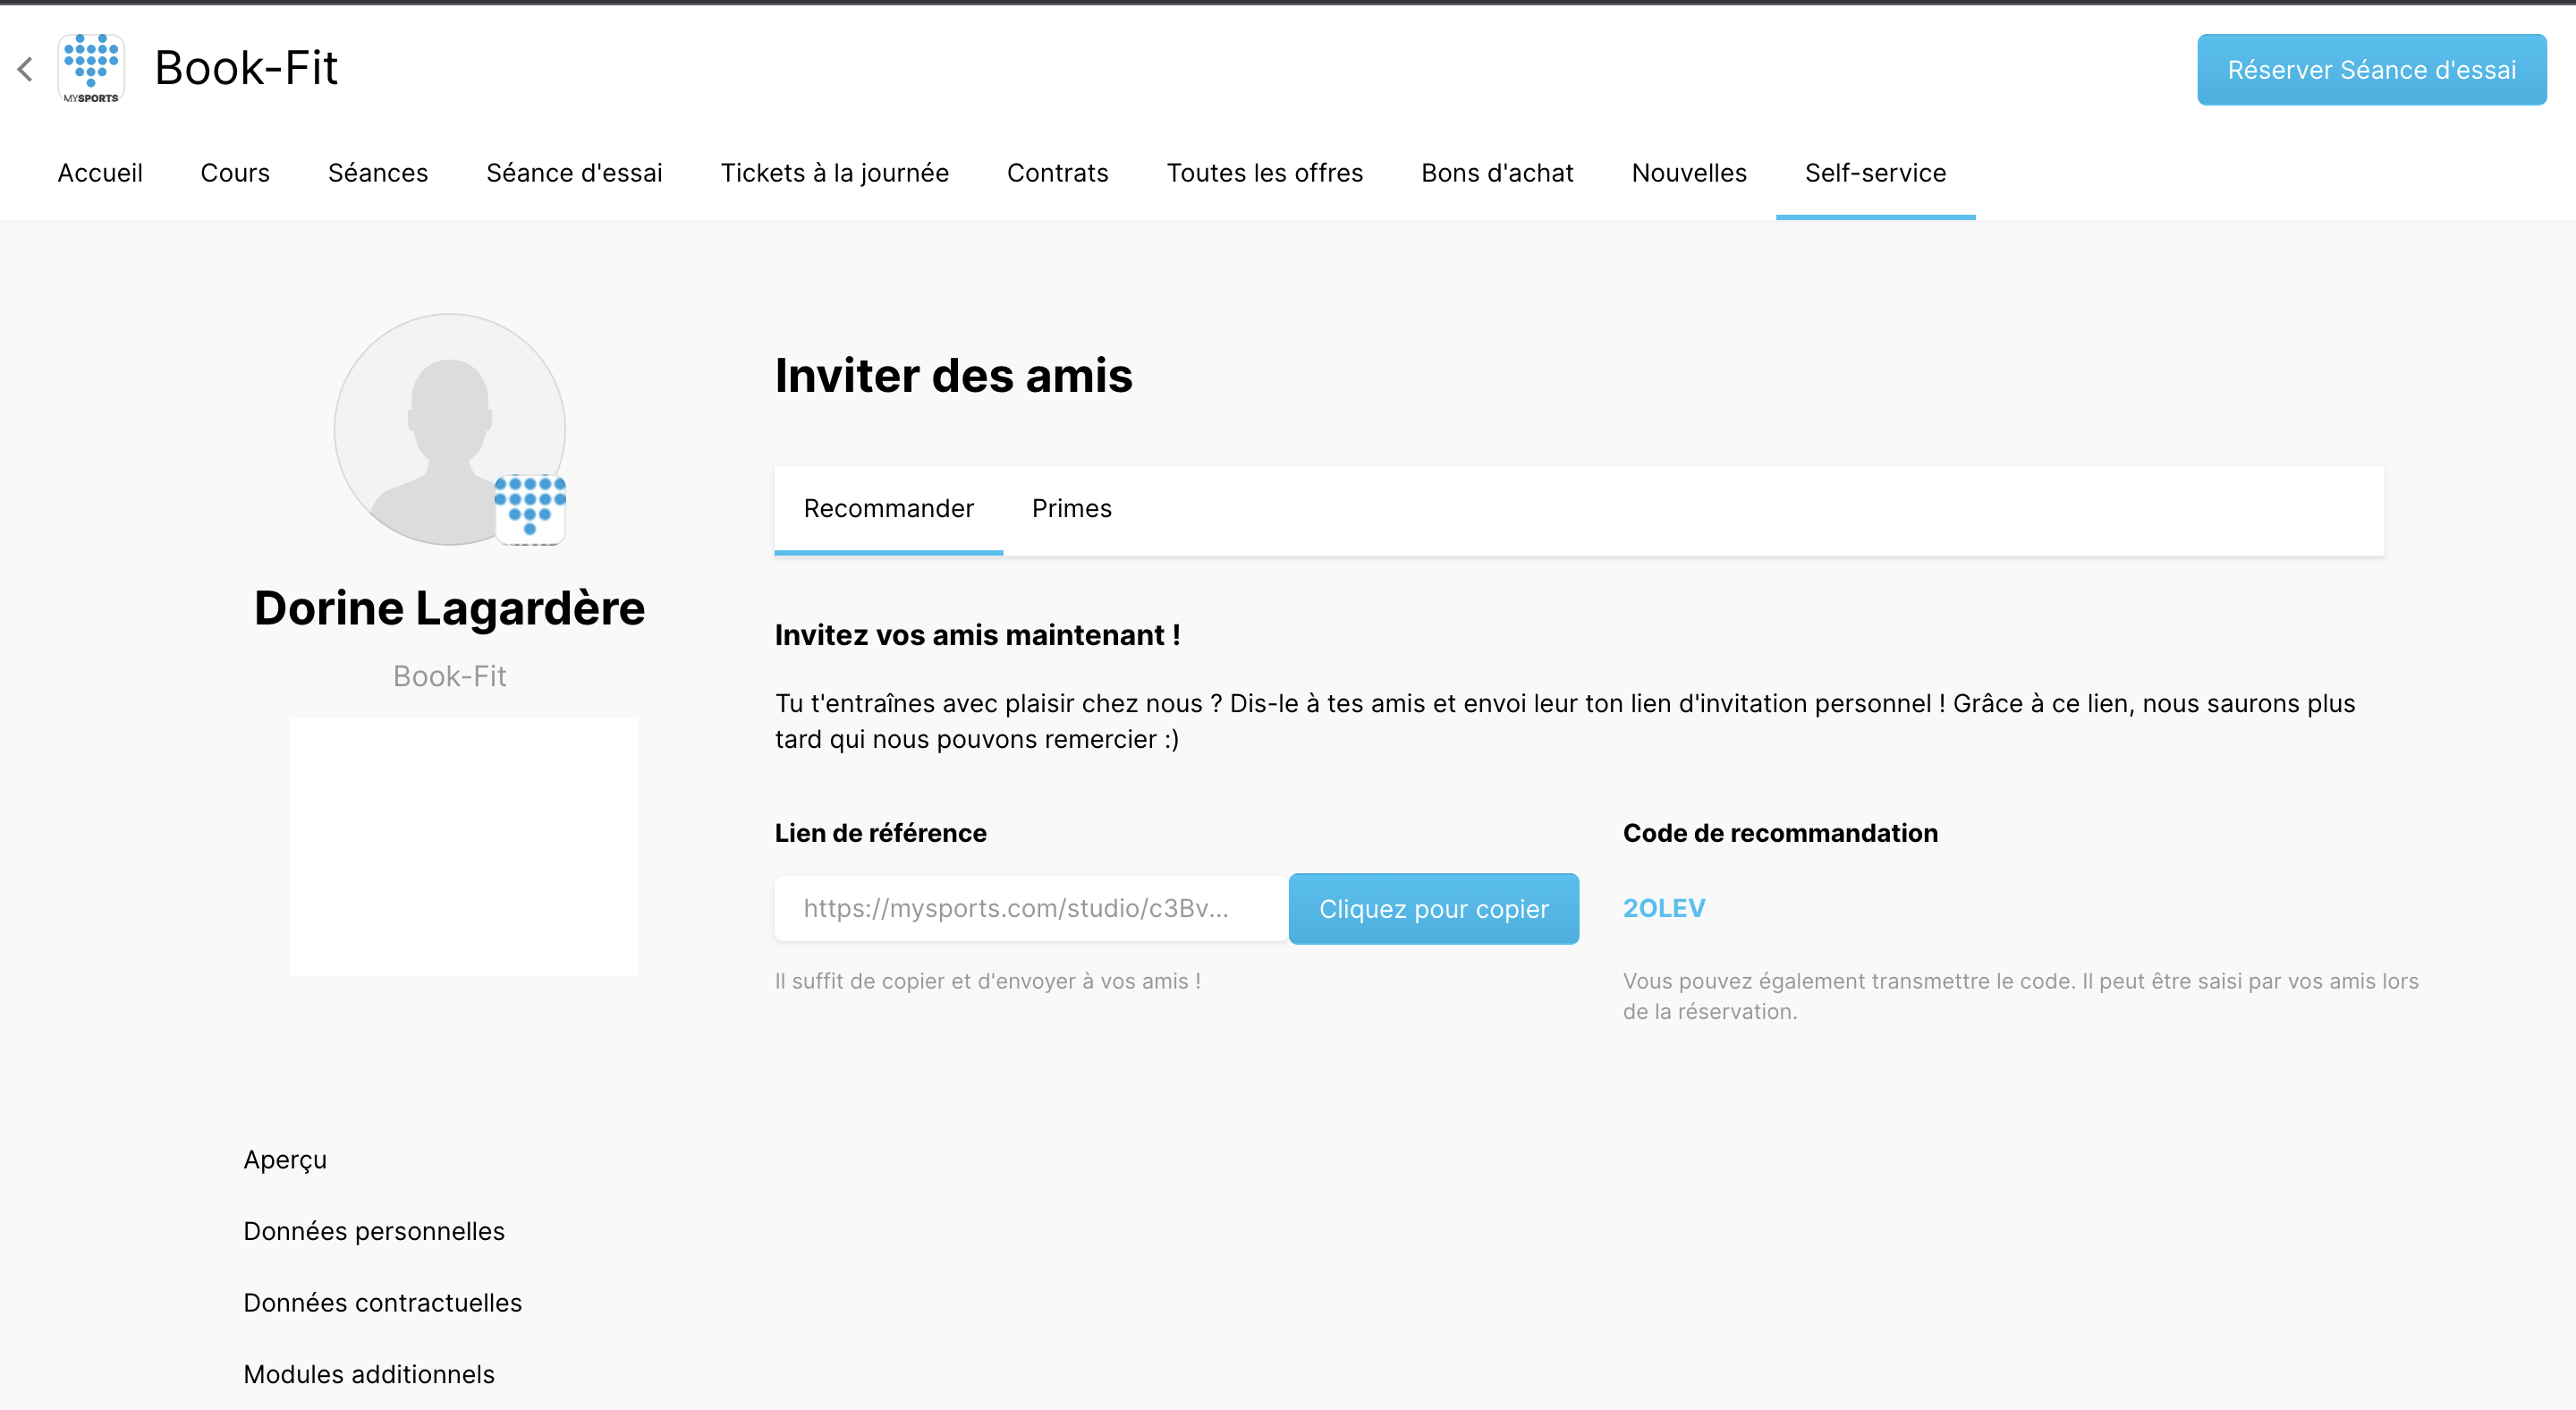Click the back arrow chevron icon
2576x1410 pixels.
[x=26, y=69]
